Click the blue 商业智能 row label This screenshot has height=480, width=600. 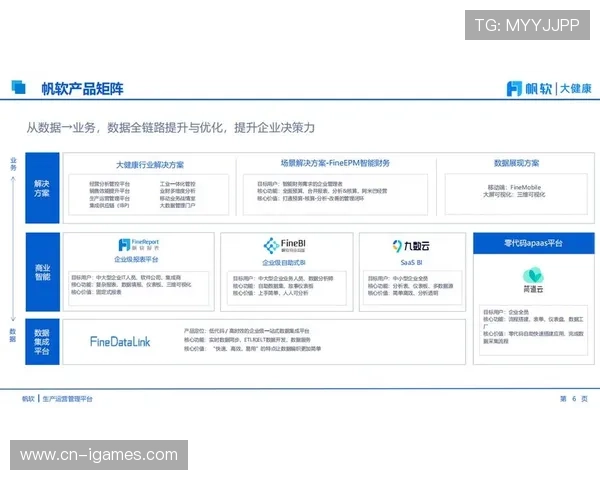click(42, 272)
